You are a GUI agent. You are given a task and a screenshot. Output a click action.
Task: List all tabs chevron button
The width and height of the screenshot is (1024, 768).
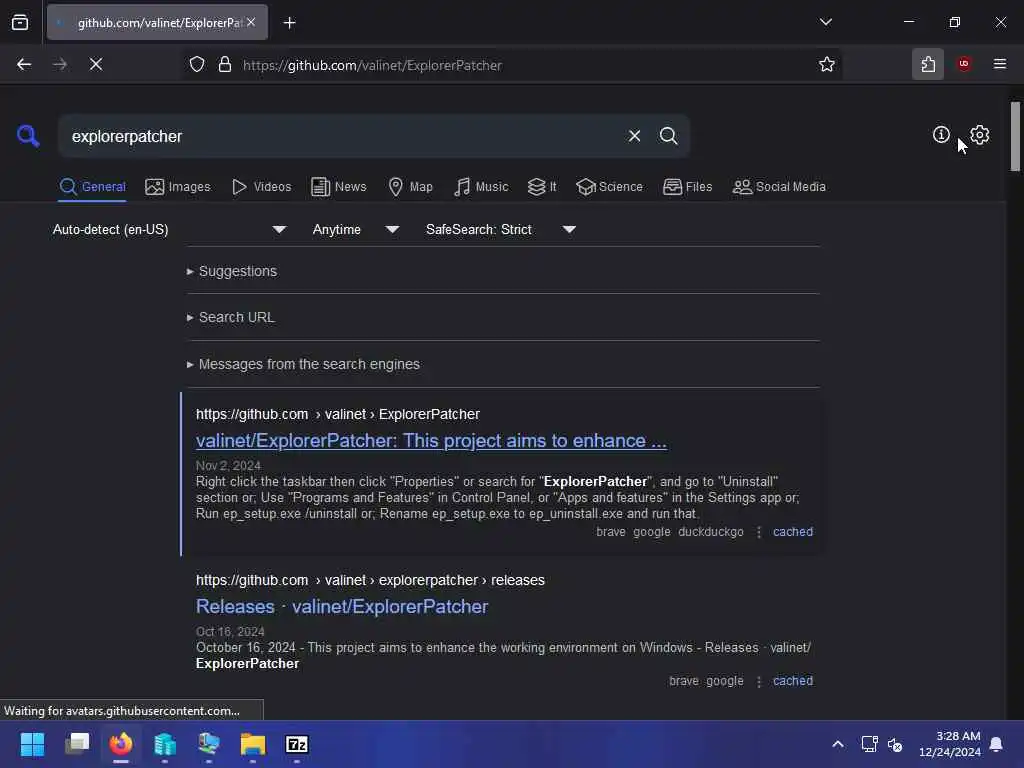825,22
